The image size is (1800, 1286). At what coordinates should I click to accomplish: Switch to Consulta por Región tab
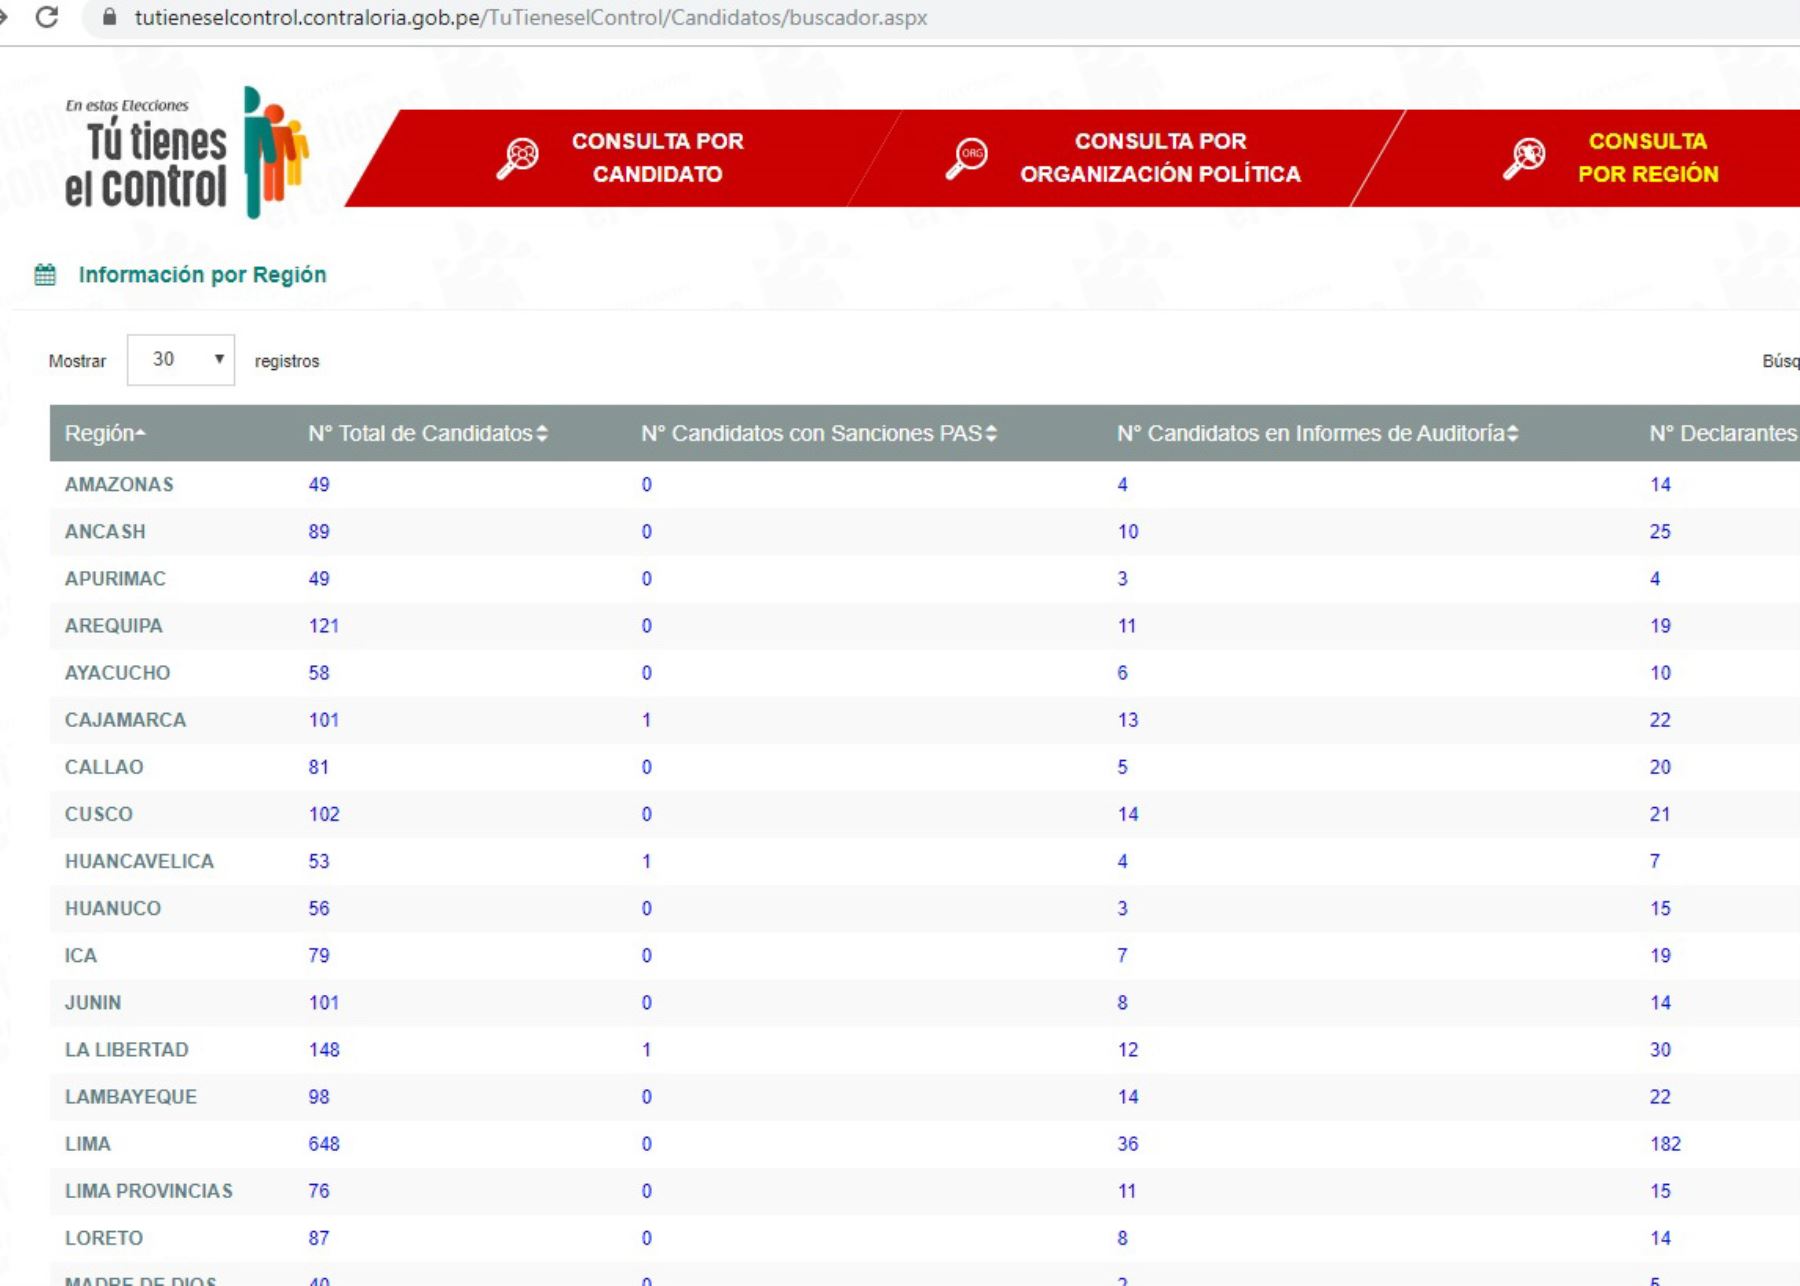pyautogui.click(x=1647, y=157)
